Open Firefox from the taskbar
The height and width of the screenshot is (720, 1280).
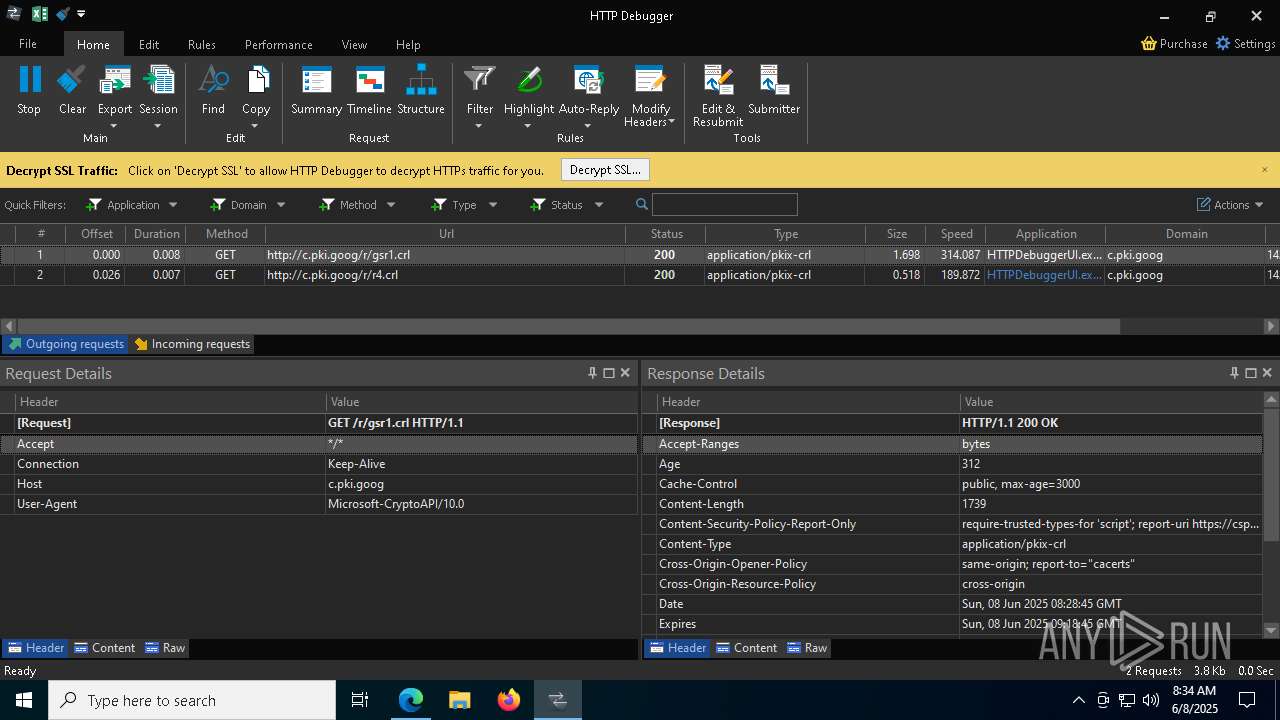click(509, 700)
